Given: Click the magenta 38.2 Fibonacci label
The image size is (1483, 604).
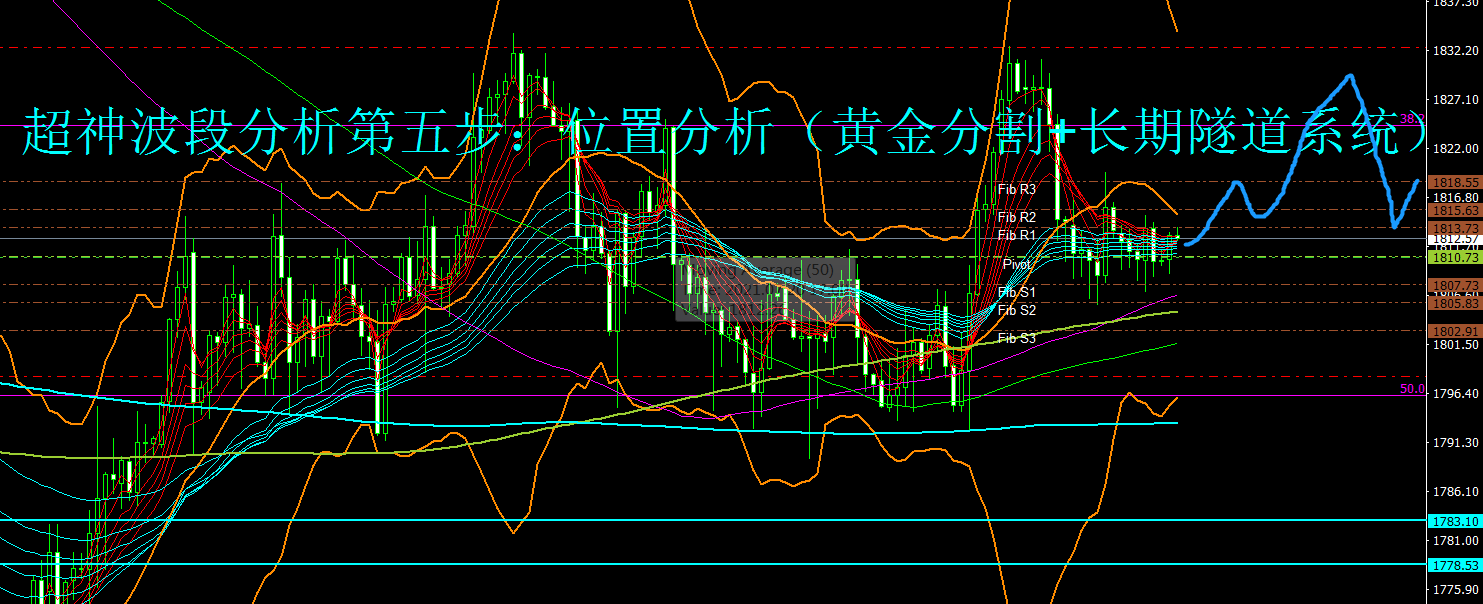Looking at the screenshot, I should tap(1412, 119).
